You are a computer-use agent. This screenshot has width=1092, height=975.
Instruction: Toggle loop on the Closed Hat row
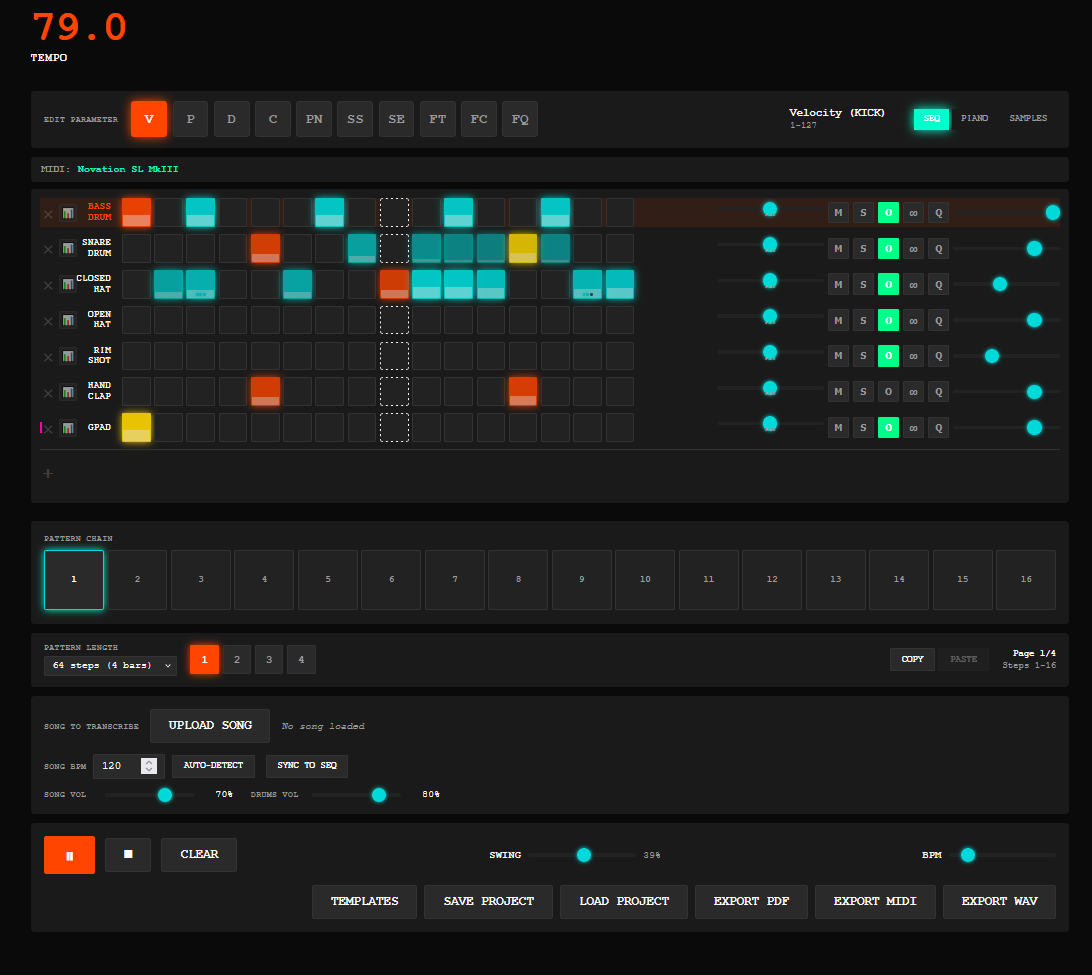point(913,284)
